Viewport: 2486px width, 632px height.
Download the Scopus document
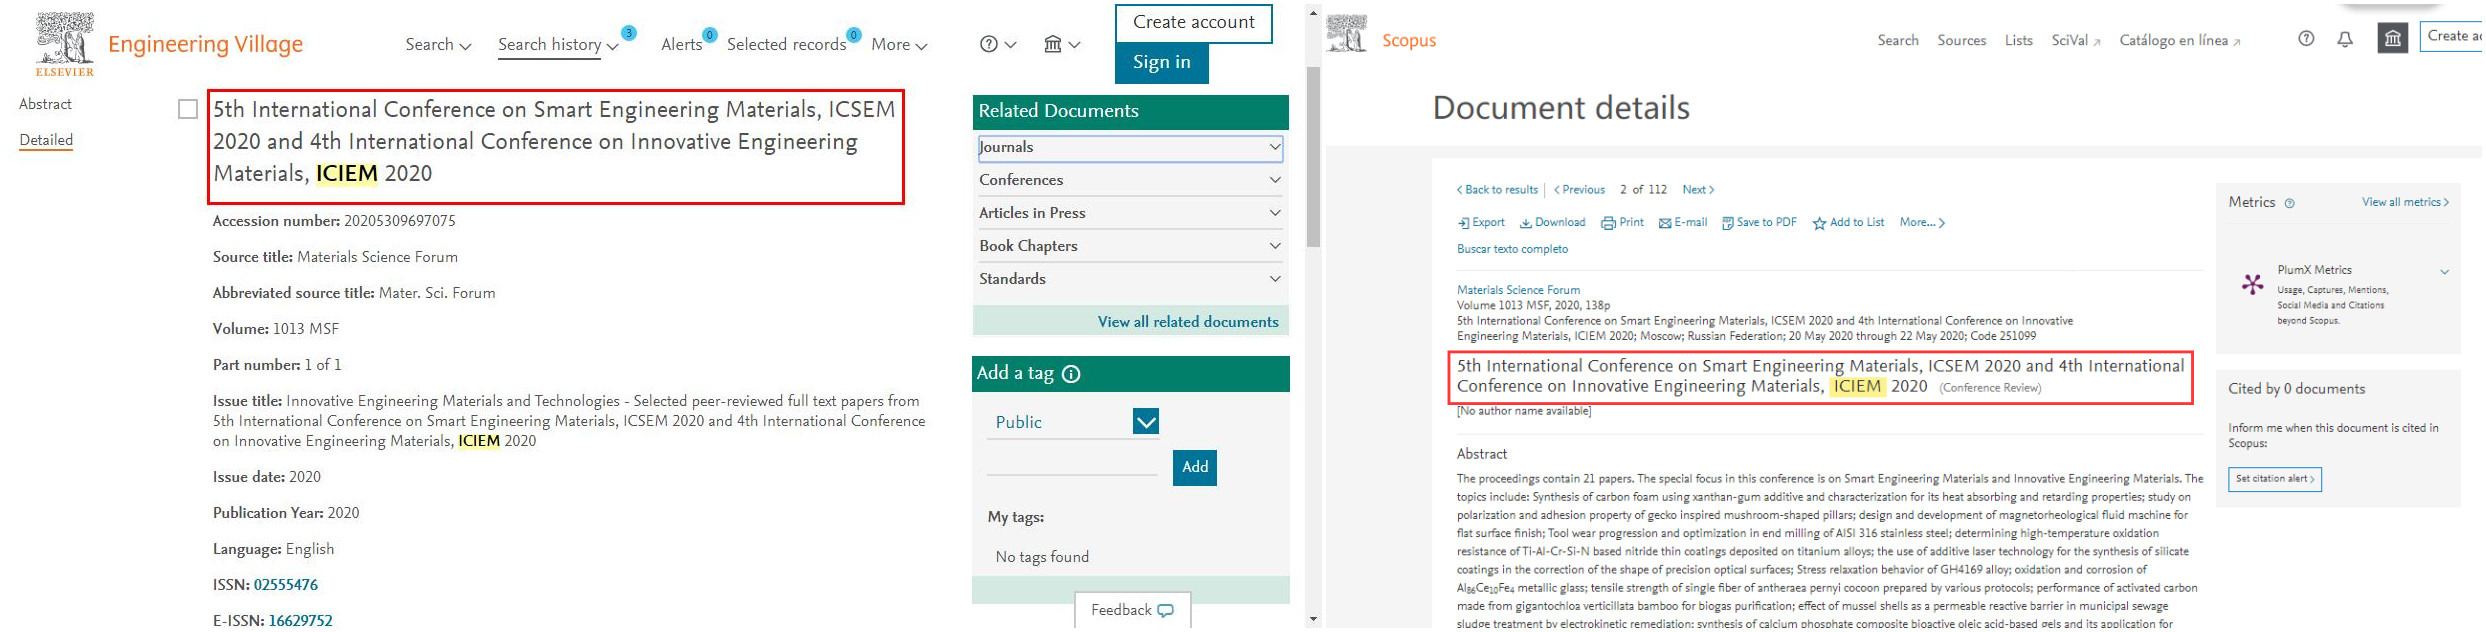coord(1552,223)
